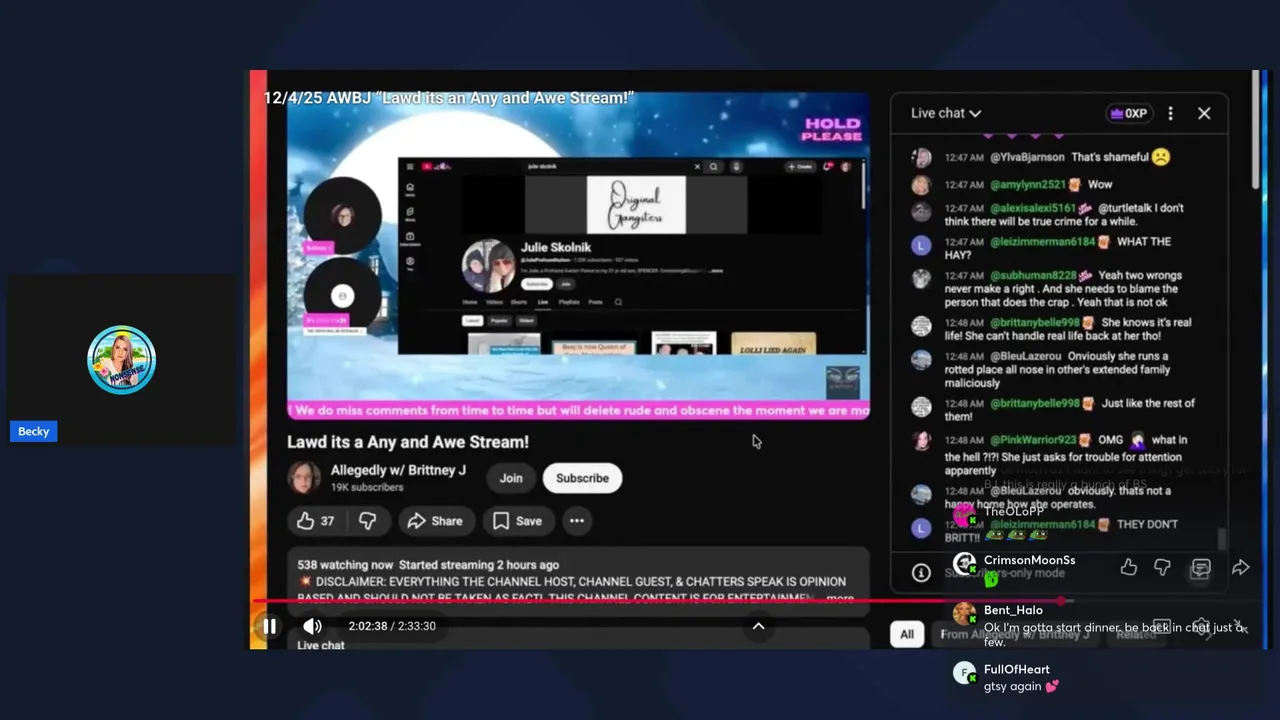Viewport: 1280px width, 720px height.
Task: Expand the video description with ...more
Action: (839, 598)
